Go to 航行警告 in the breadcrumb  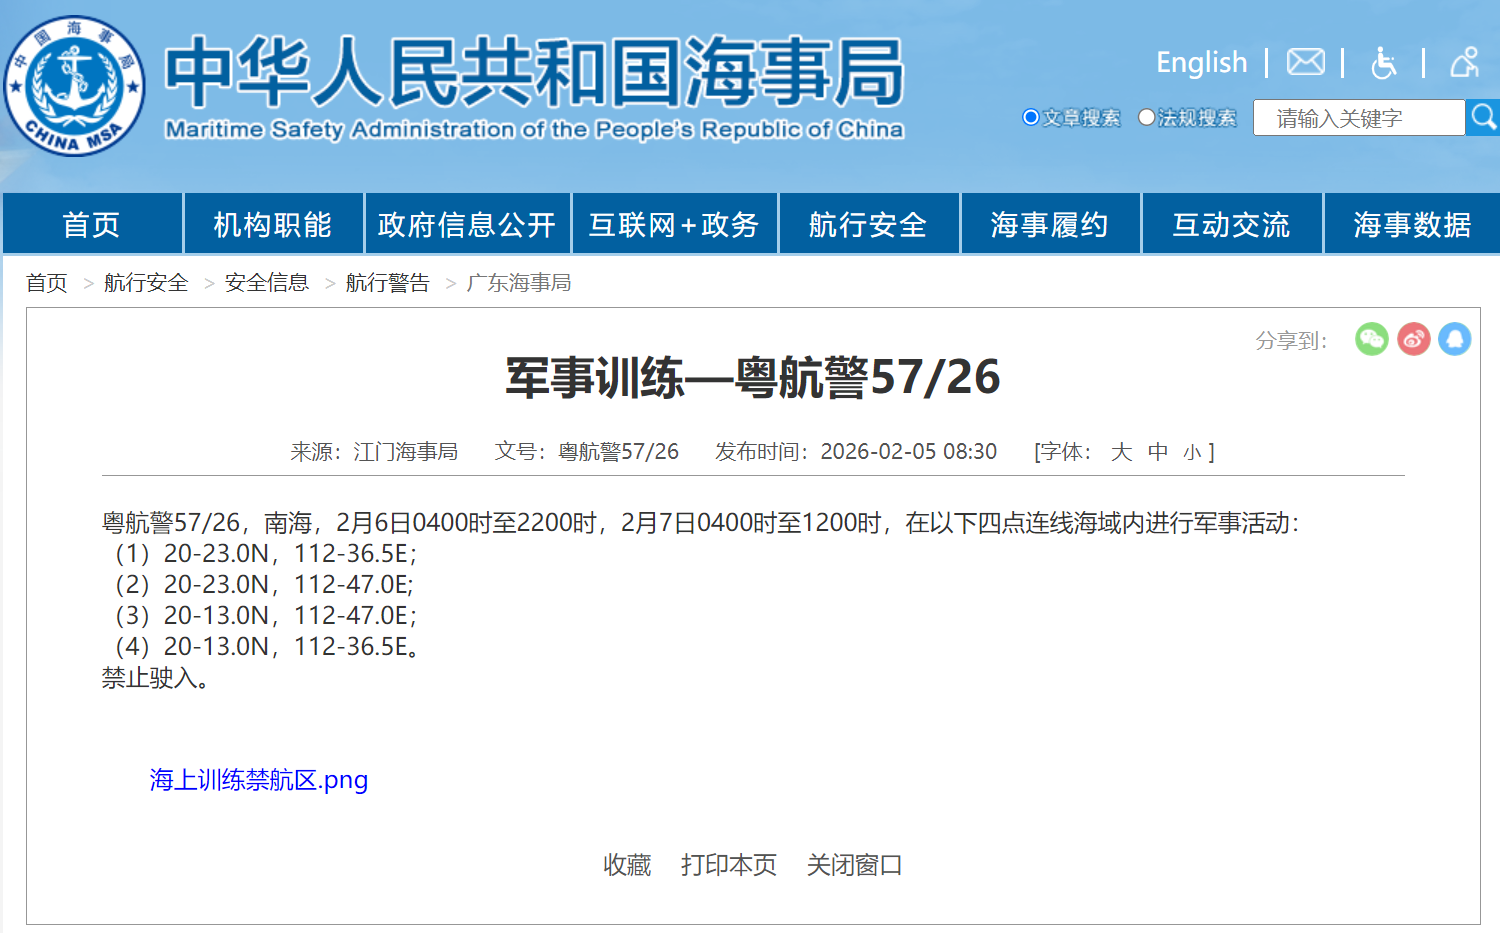(x=387, y=283)
